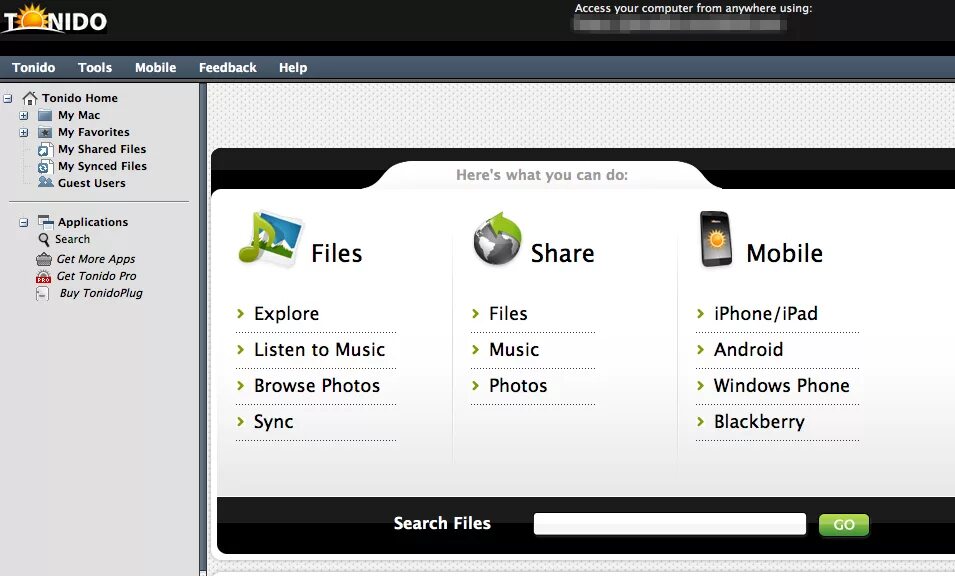
Task: Collapse the Applications tree node
Action: (24, 222)
